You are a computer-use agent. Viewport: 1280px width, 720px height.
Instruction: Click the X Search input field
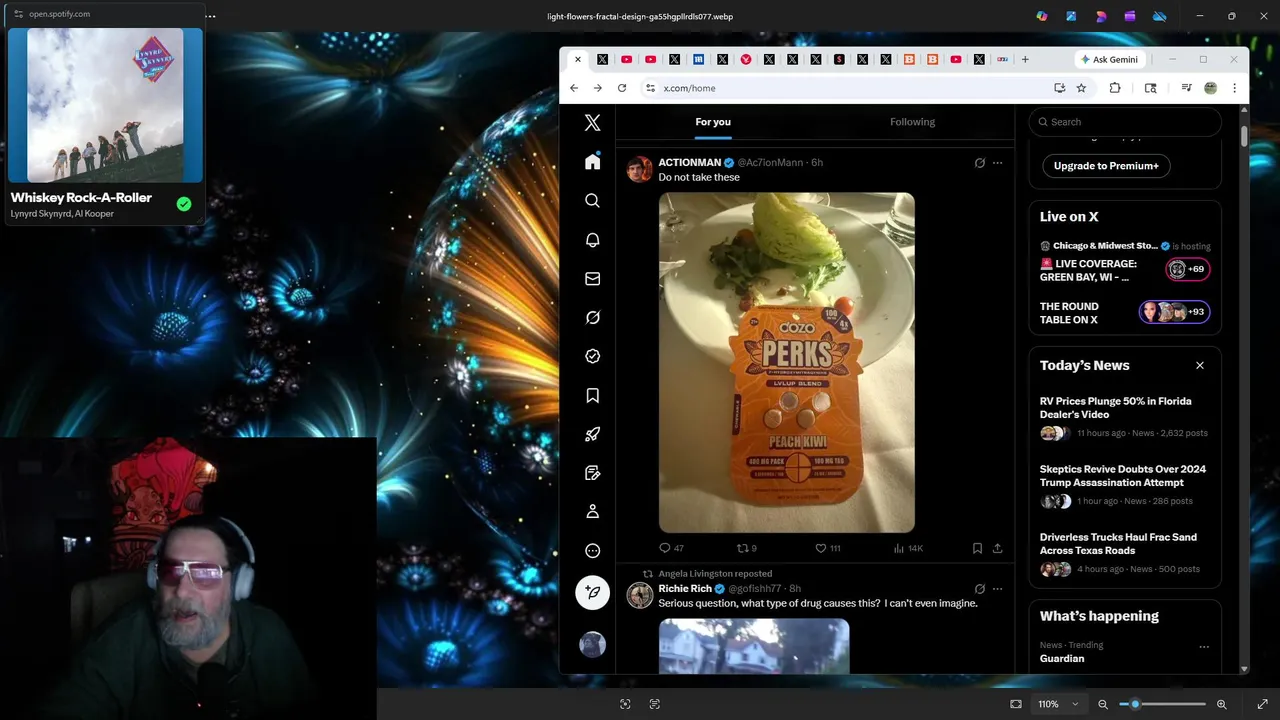click(1125, 122)
